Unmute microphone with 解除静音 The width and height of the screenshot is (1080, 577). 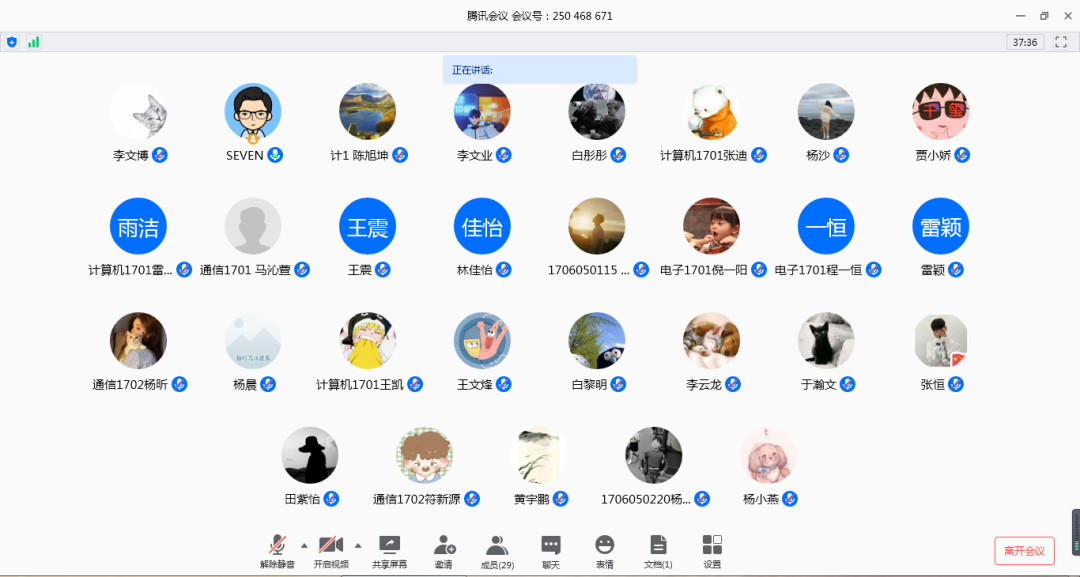[277, 551]
